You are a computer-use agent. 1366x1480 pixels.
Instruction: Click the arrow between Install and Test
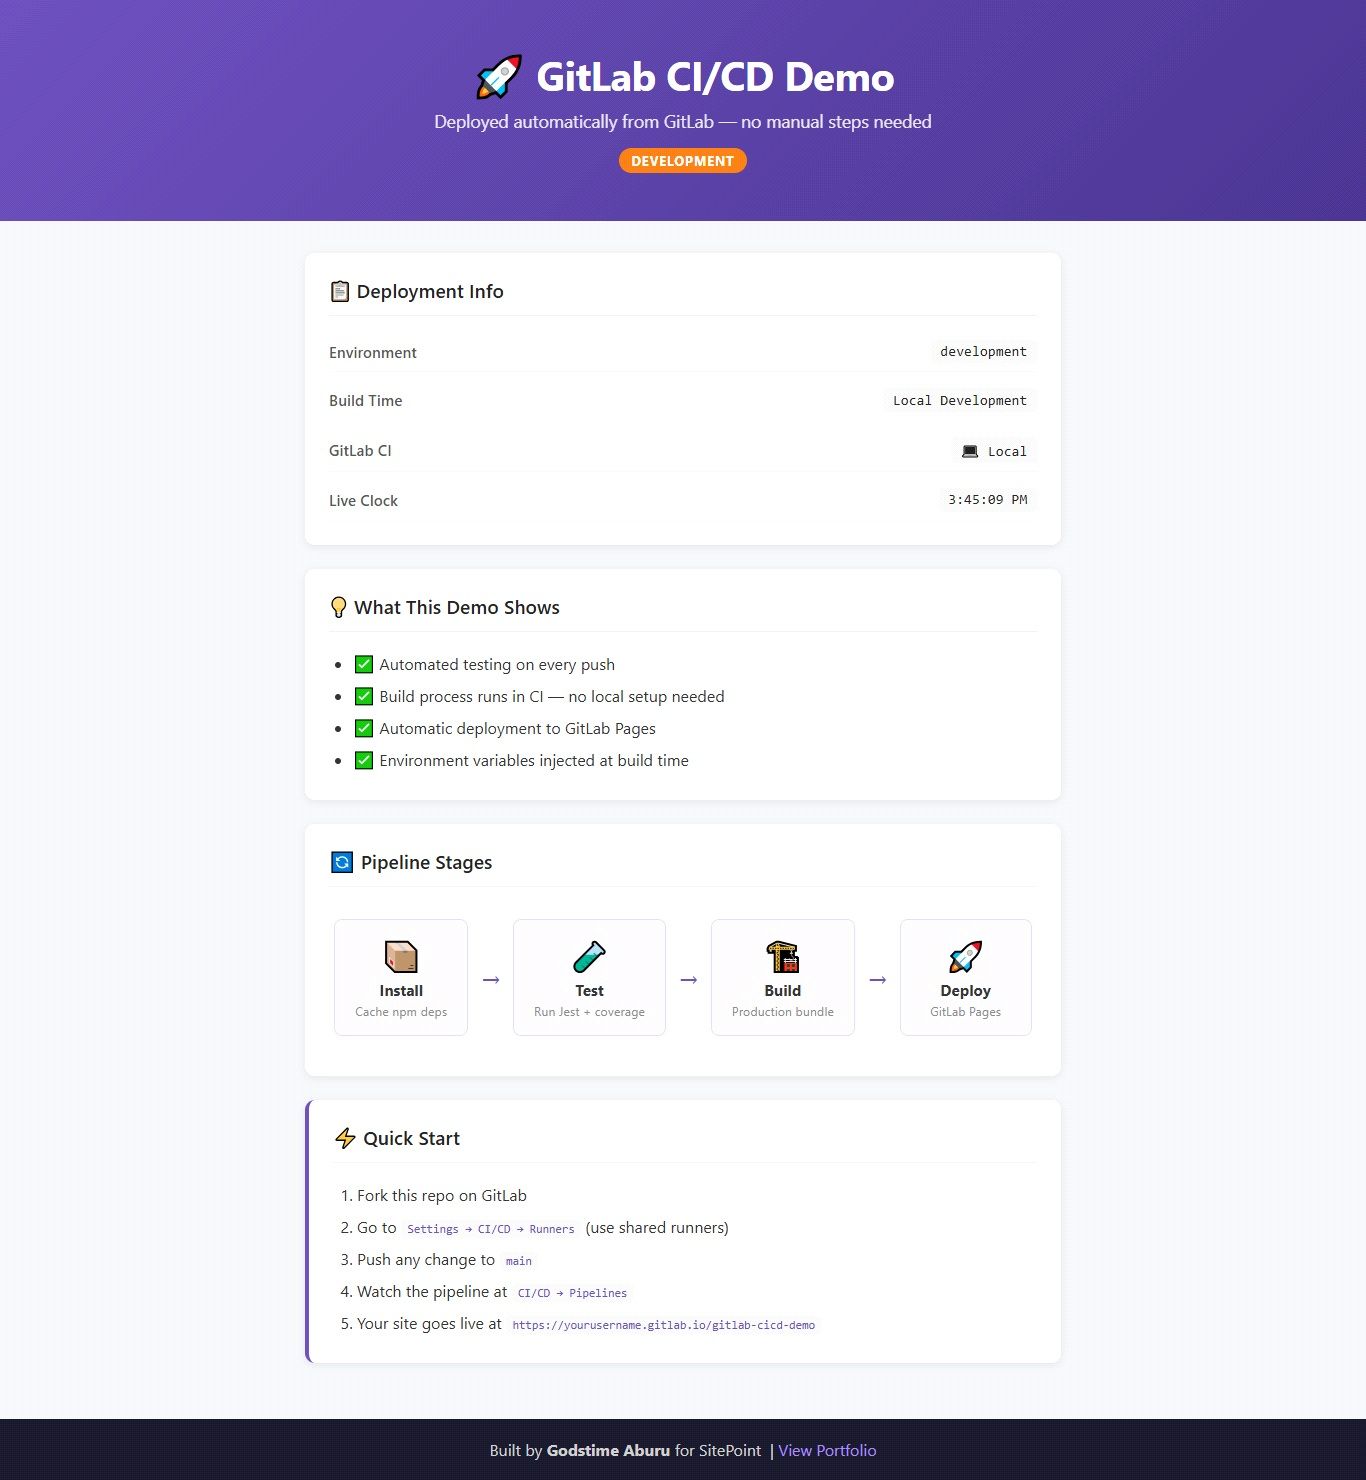click(x=491, y=980)
